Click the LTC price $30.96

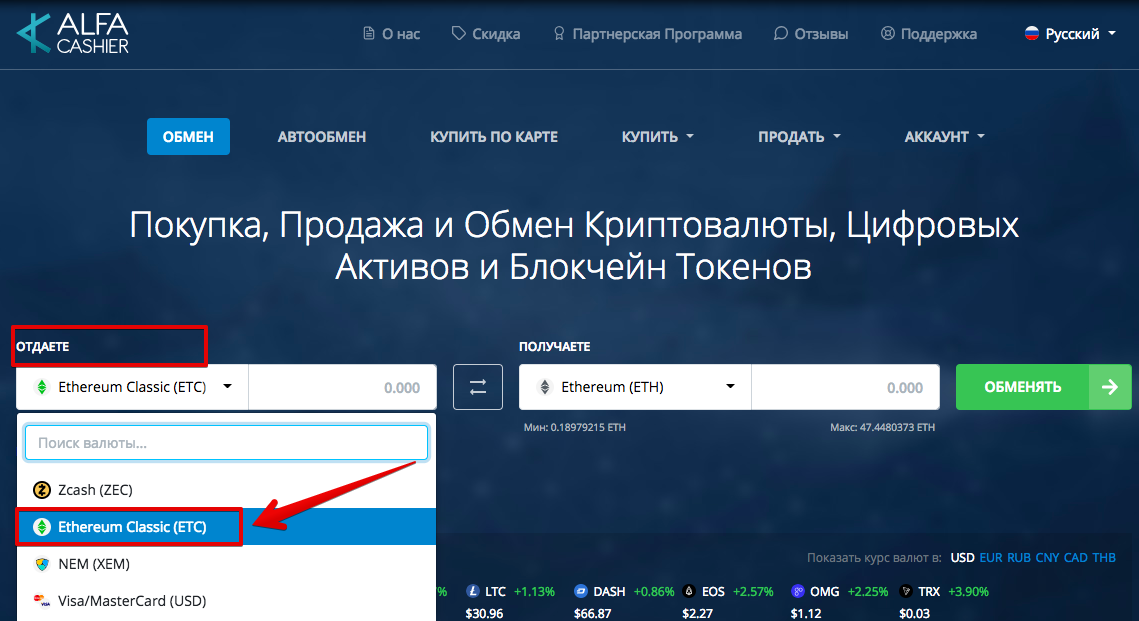pos(485,614)
